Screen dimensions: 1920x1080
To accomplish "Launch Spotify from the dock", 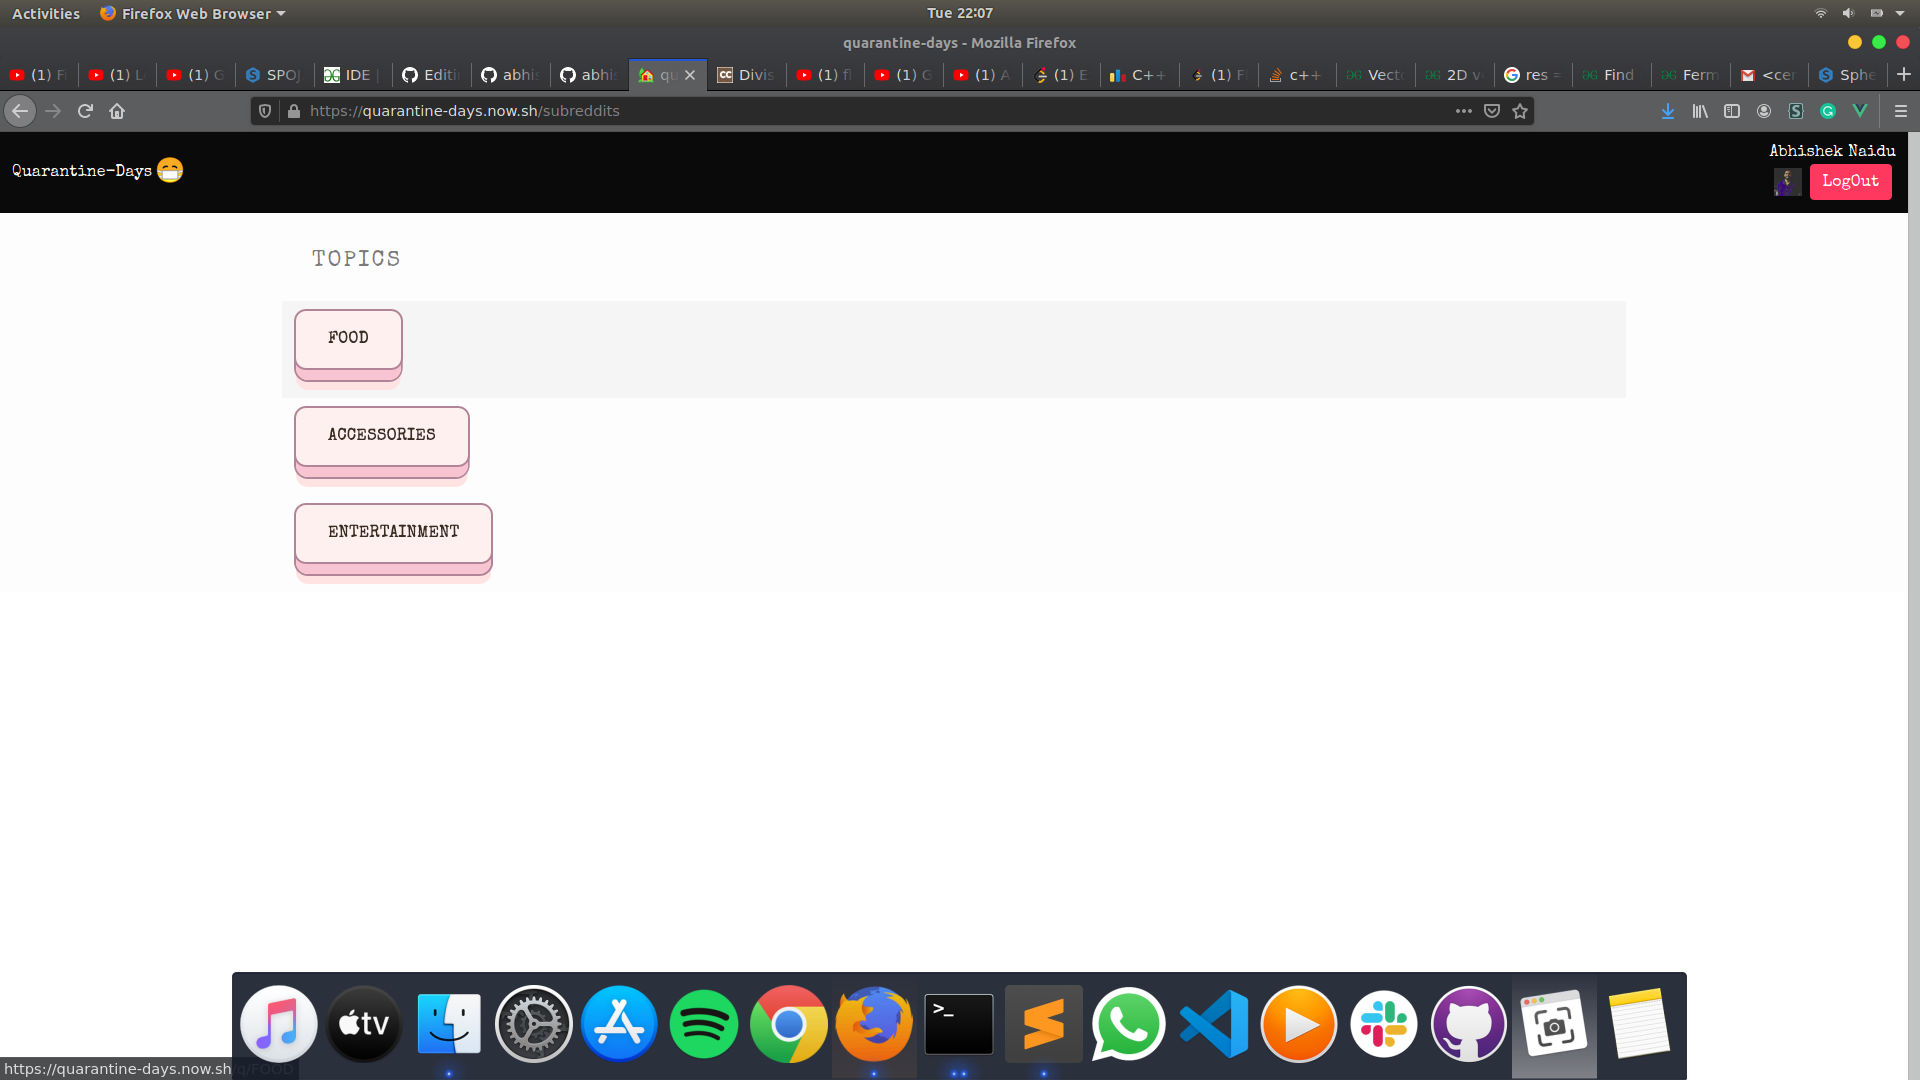I will [704, 1024].
